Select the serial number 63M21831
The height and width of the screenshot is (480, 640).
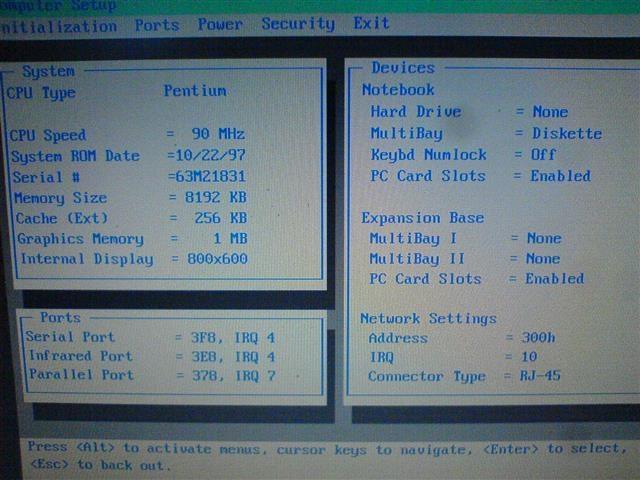click(210, 176)
